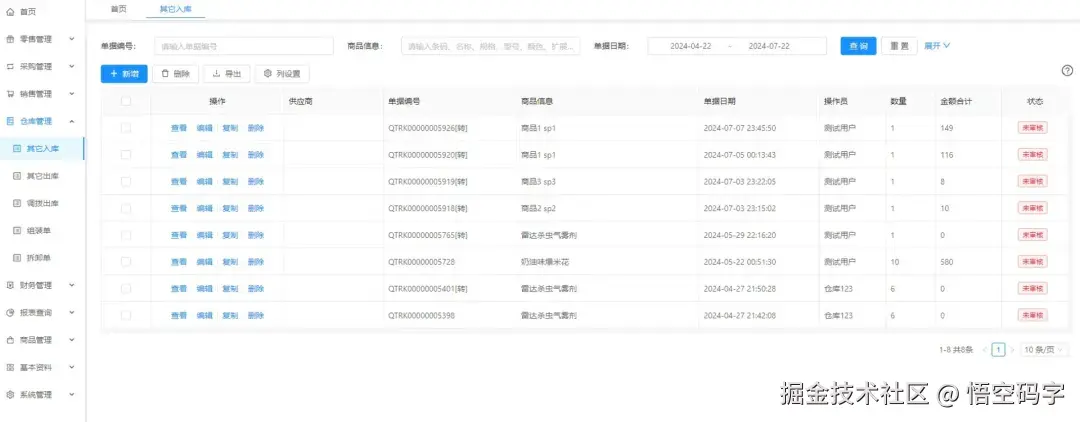Viewport: 1080px width, 422px height.
Task: Check the row QTRK00000005926 checkbox
Action: pos(125,128)
